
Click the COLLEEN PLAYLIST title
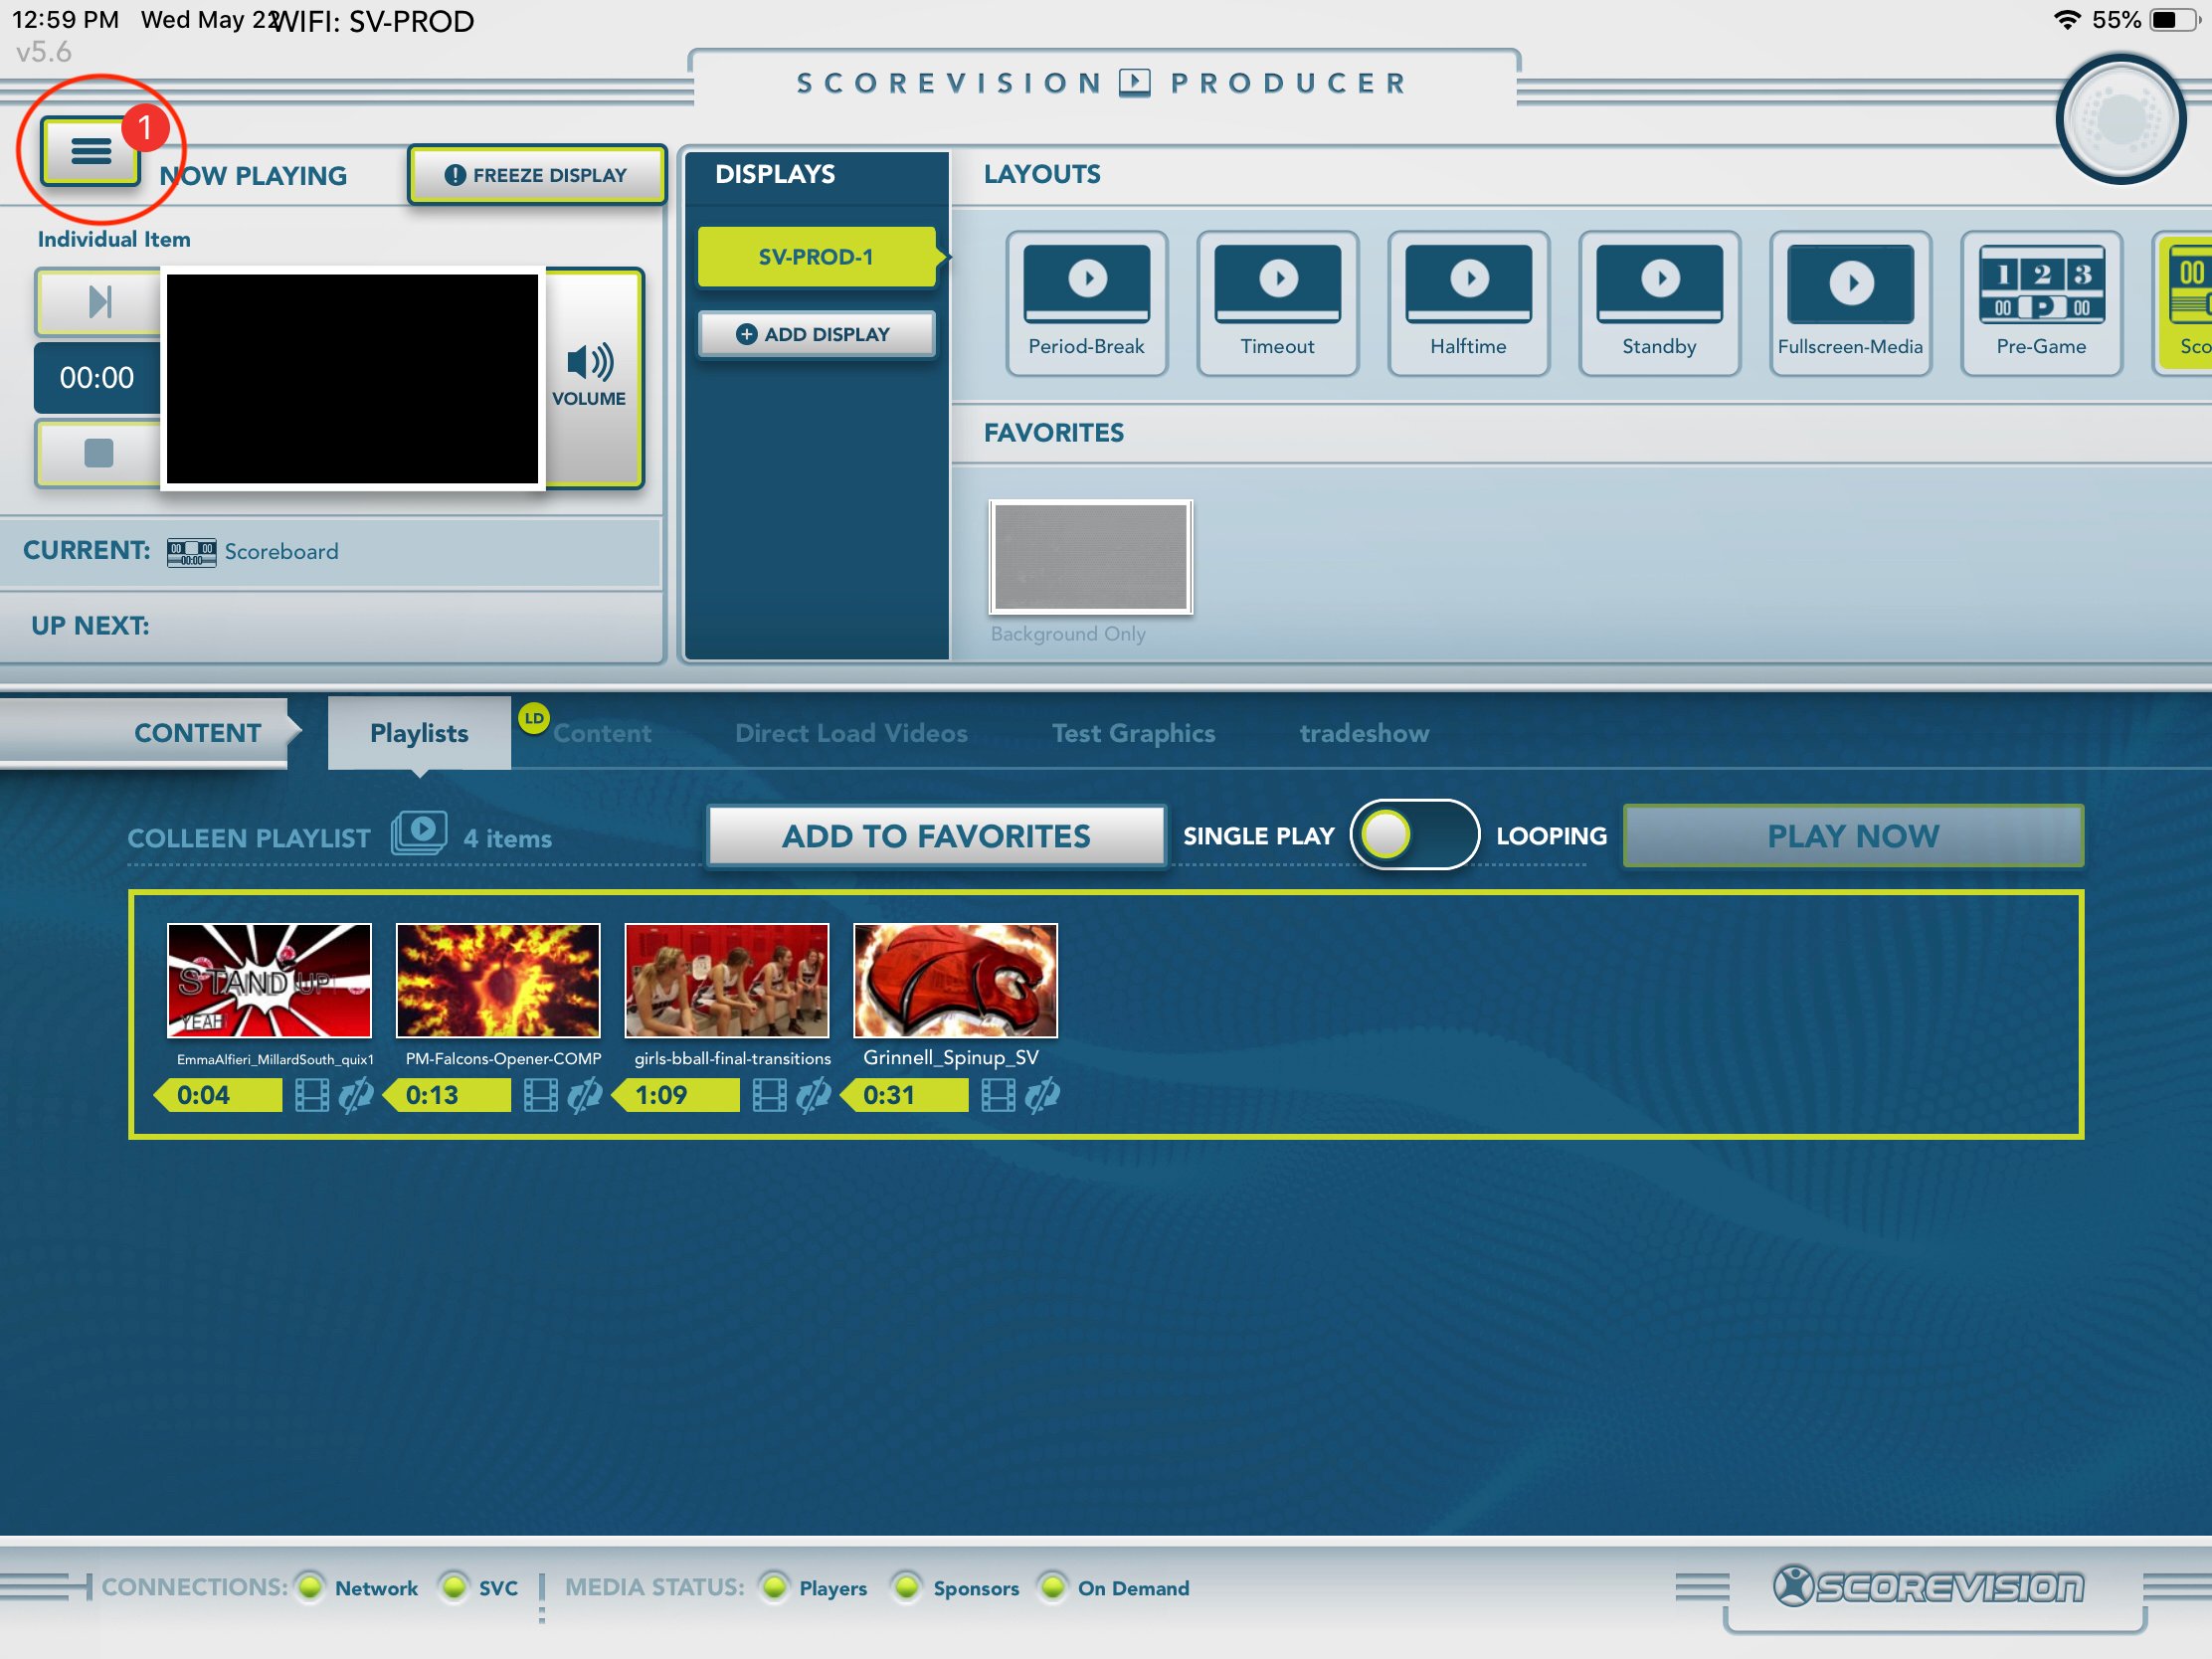point(249,838)
